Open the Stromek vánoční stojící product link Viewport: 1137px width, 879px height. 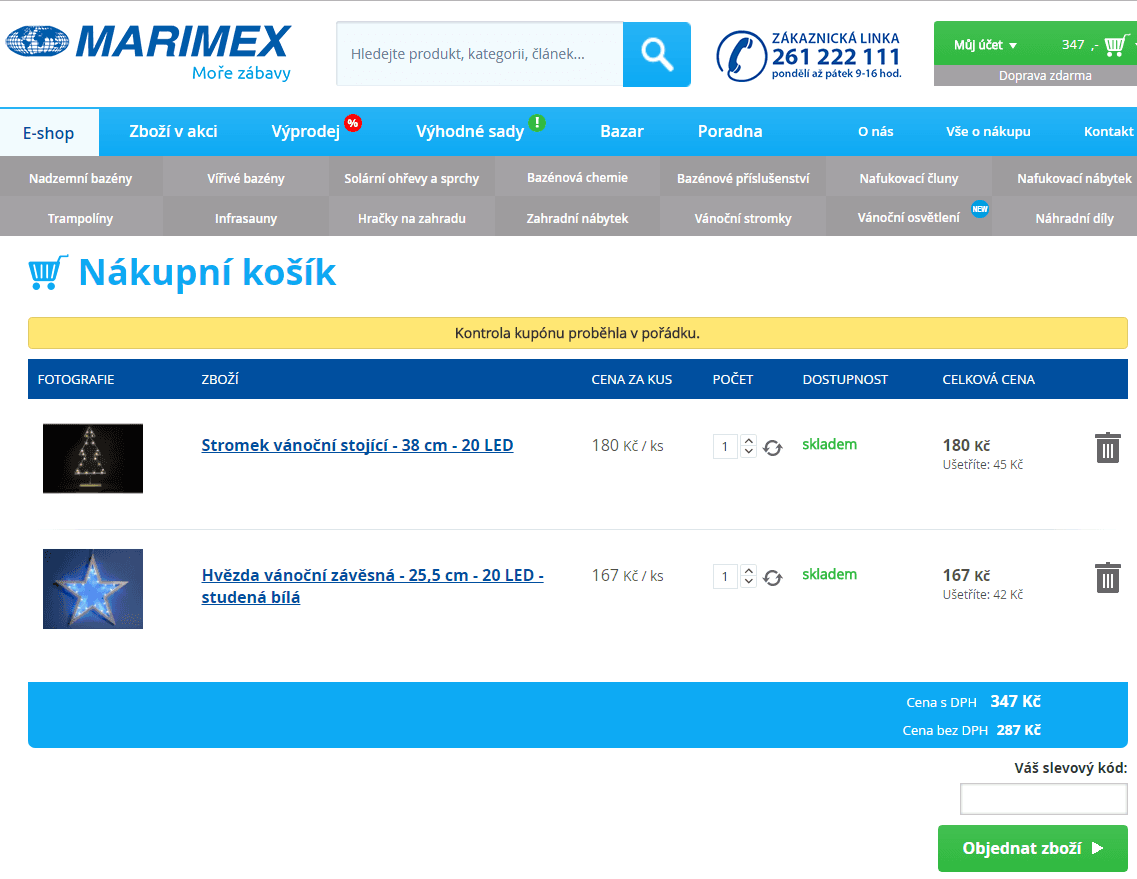pos(357,445)
